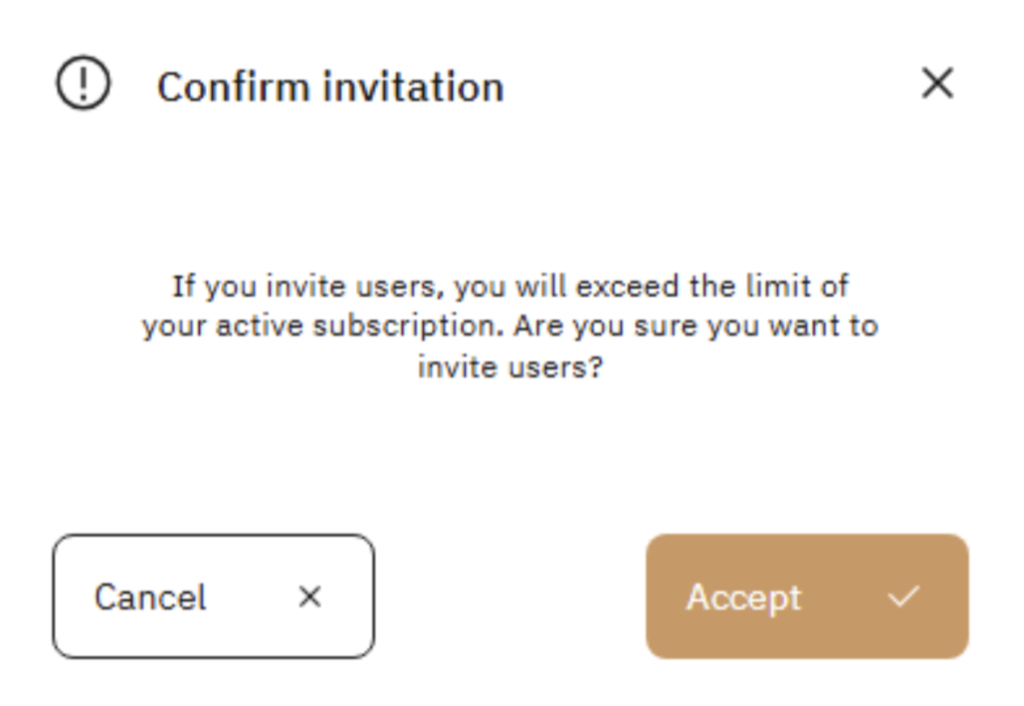Click the small cross on the outlined button

(310, 597)
